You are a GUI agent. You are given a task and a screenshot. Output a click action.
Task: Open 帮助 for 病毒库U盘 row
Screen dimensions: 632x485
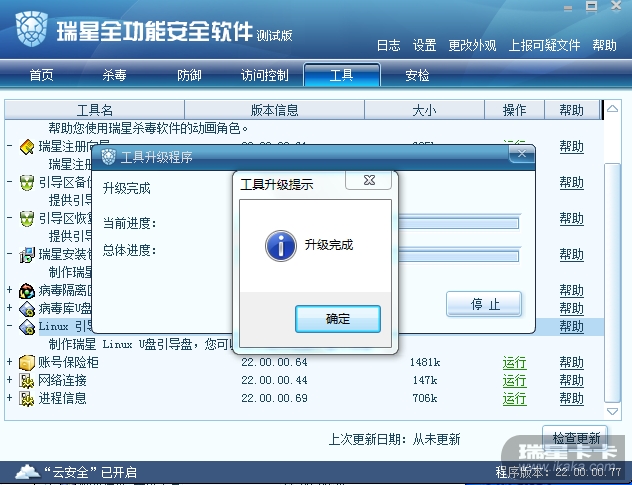pos(572,309)
